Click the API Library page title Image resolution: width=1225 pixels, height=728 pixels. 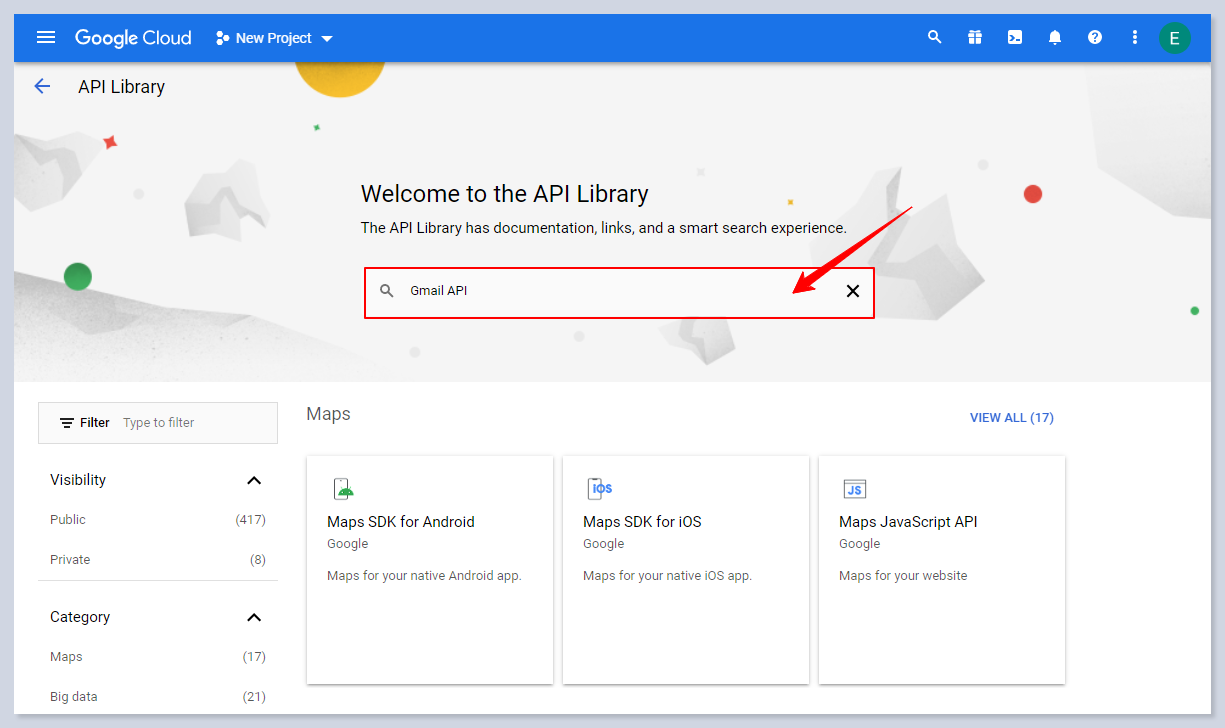(121, 87)
